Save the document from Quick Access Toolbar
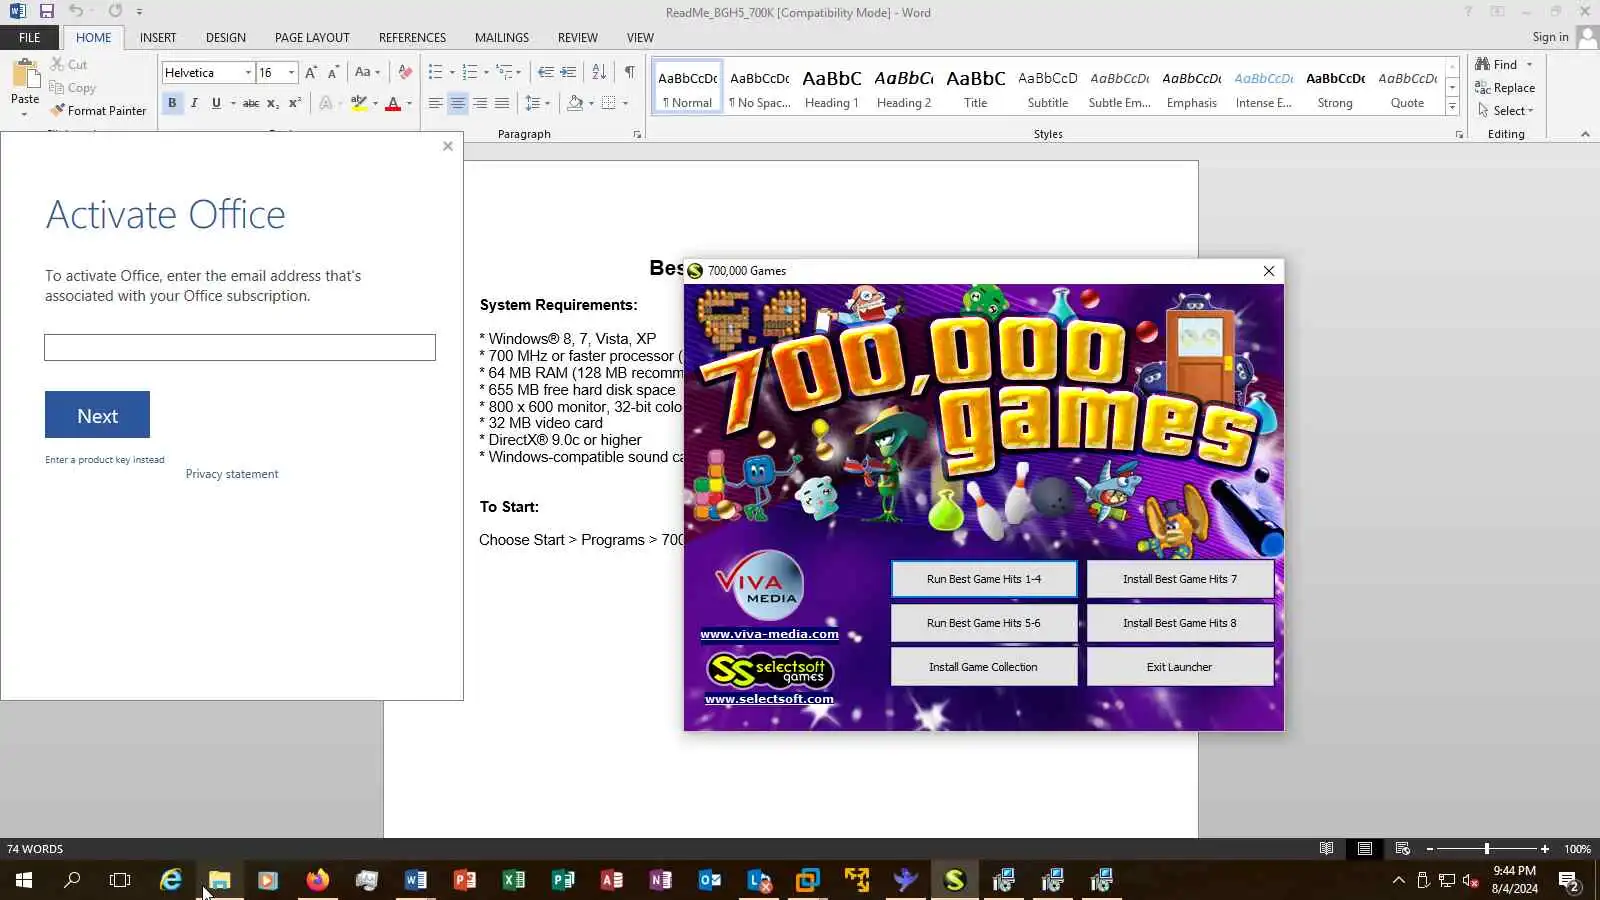This screenshot has height=900, width=1600. 46,12
